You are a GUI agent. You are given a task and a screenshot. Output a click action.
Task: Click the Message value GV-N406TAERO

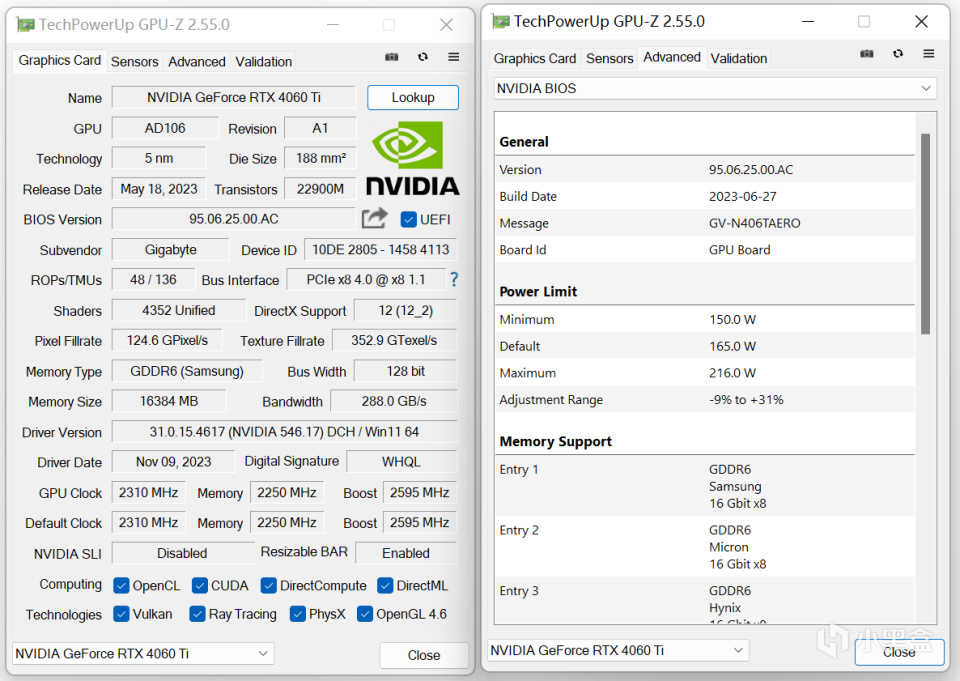(754, 224)
